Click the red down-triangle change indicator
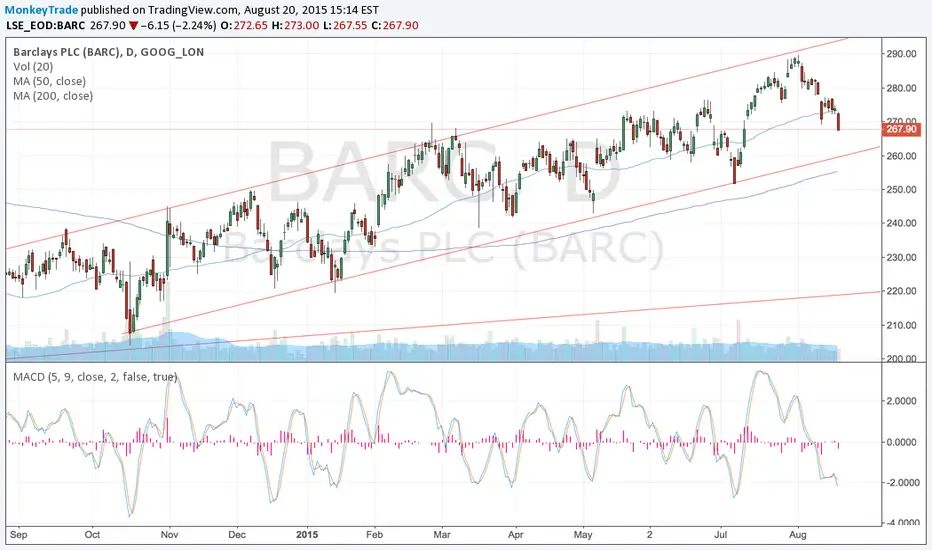This screenshot has width=932, height=550. coord(133,26)
